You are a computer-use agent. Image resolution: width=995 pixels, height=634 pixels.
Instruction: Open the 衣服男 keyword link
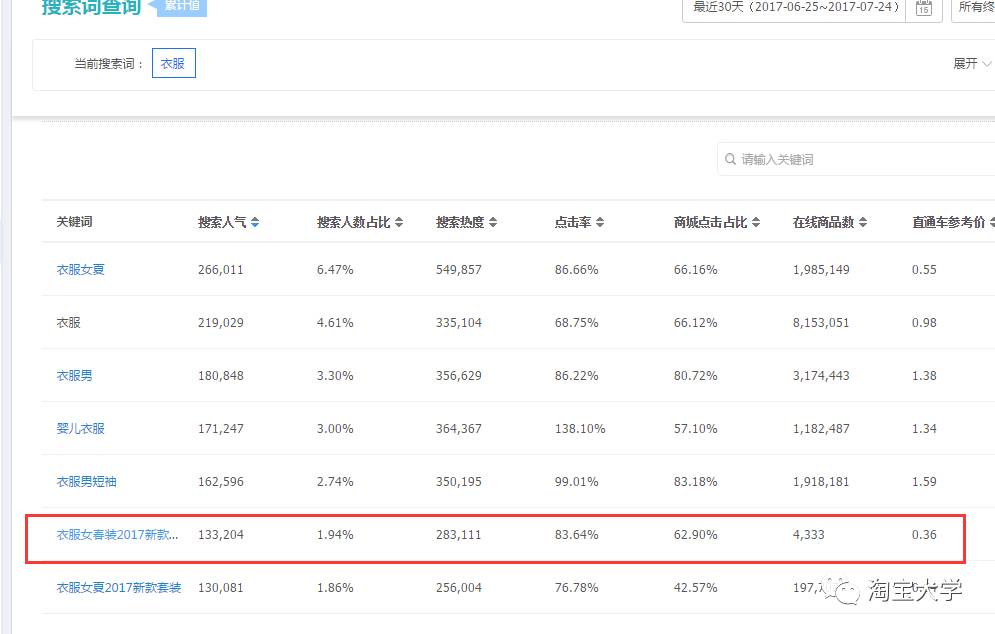click(74, 376)
